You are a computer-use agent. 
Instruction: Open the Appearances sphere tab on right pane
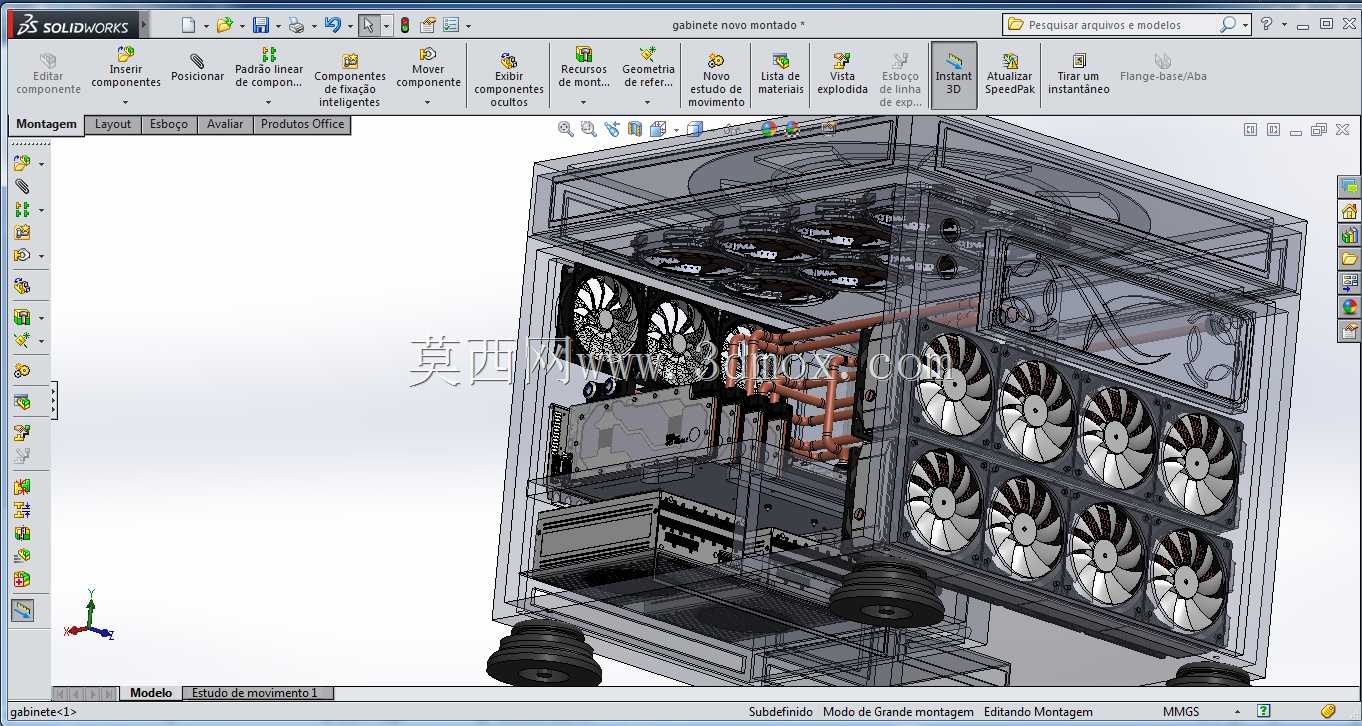1349,307
